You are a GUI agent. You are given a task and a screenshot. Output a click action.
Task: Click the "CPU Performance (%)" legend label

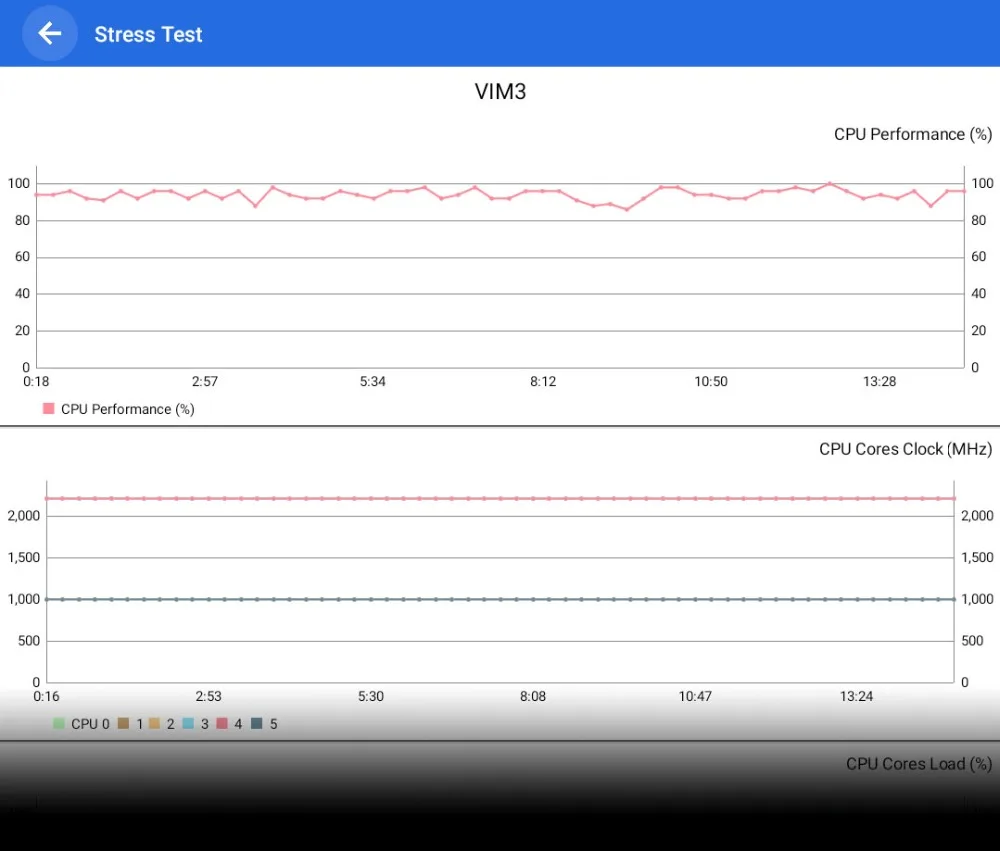[x=128, y=409]
